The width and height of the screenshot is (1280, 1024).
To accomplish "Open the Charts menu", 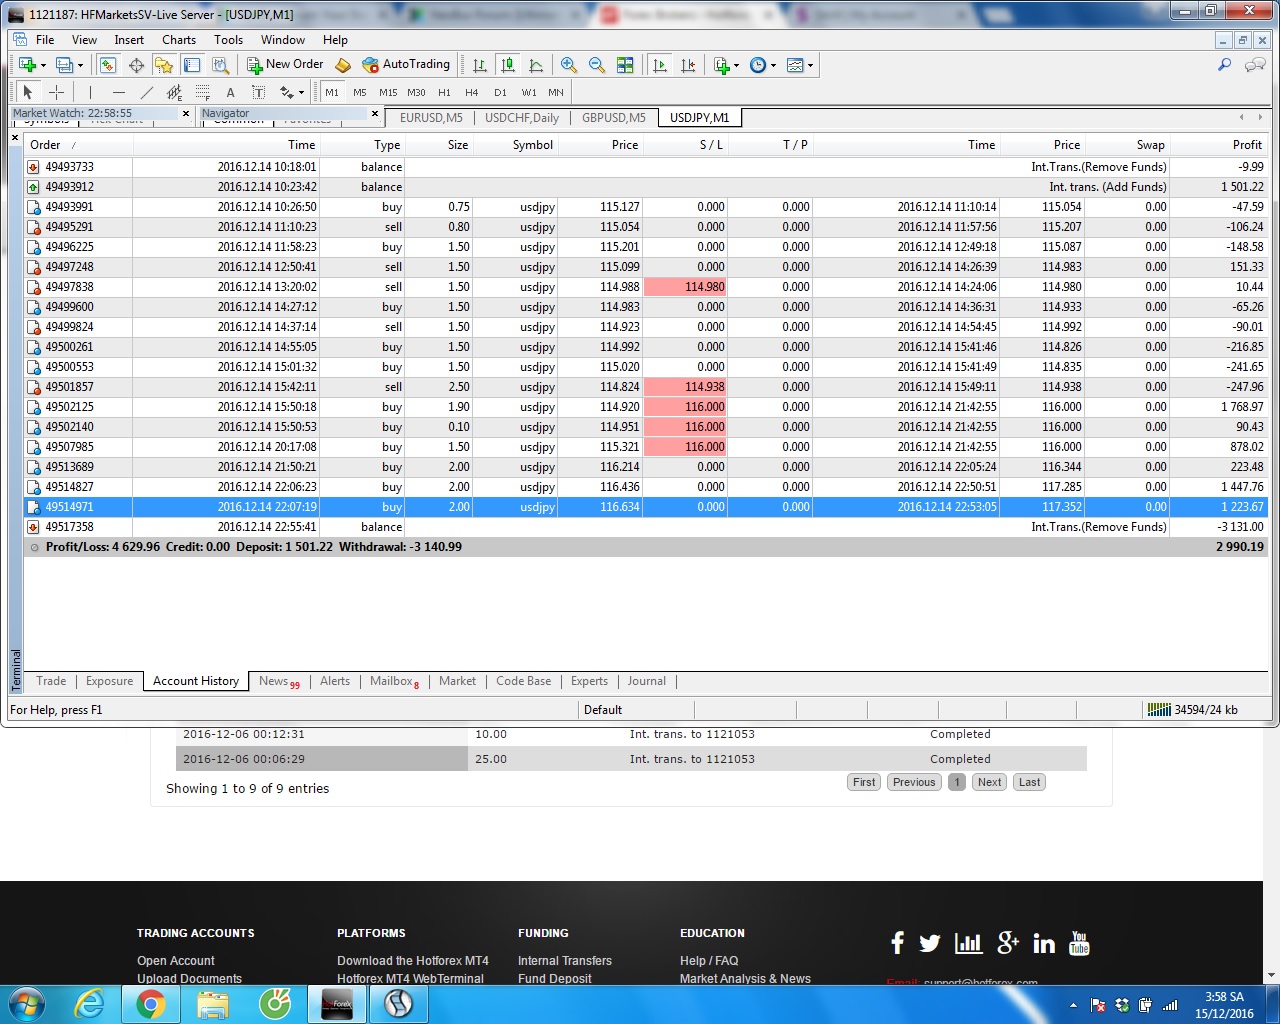I will [179, 40].
